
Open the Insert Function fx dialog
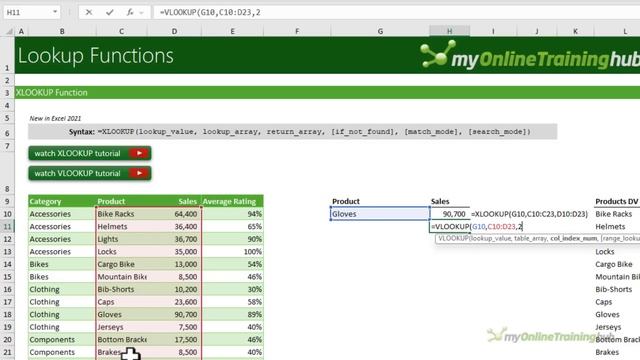pos(130,12)
